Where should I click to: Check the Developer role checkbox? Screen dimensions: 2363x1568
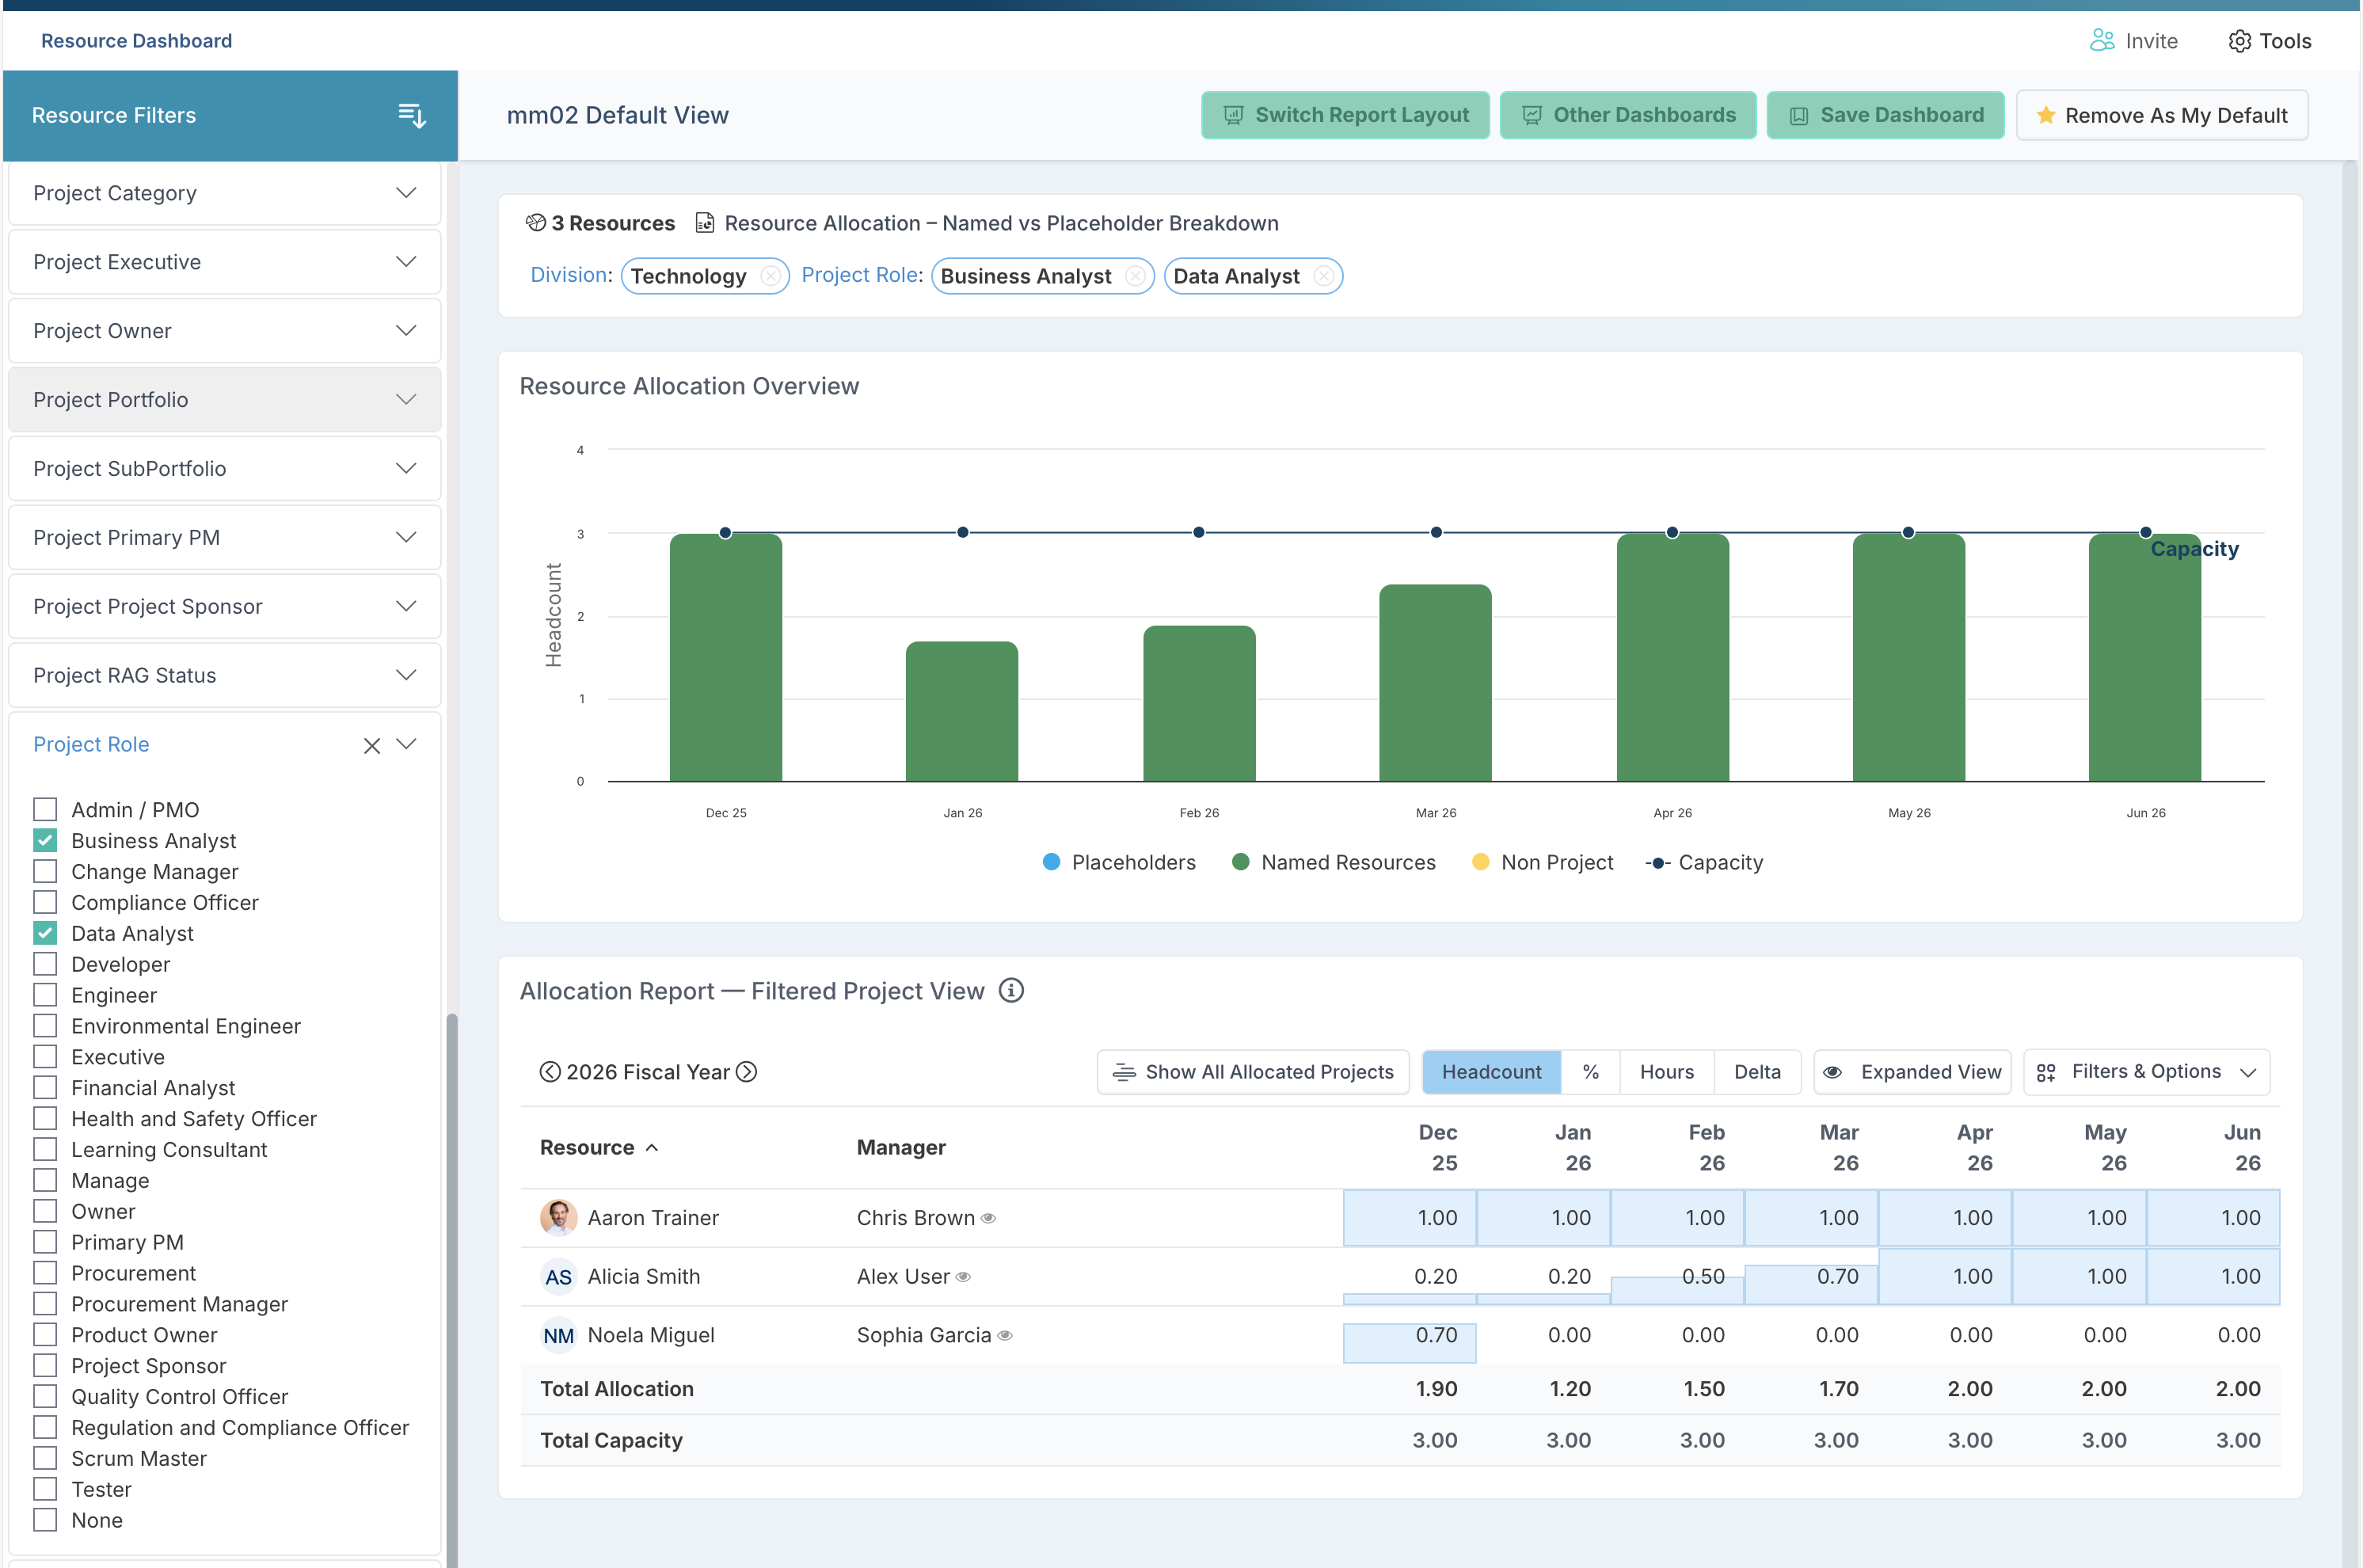click(45, 964)
